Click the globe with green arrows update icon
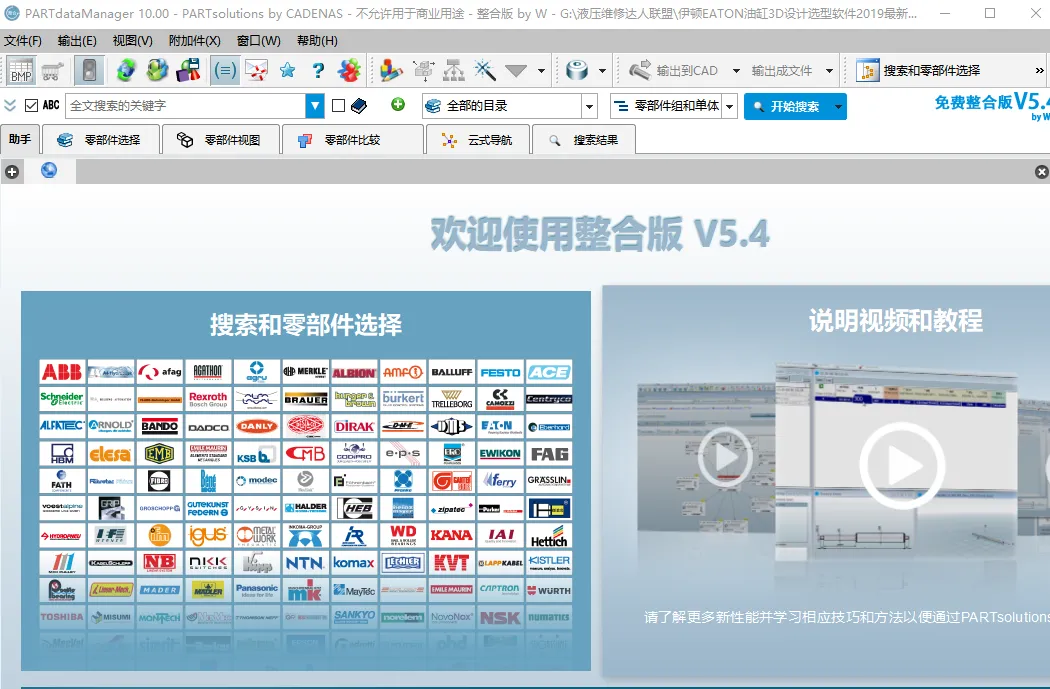This screenshot has width=1050, height=689. point(126,70)
